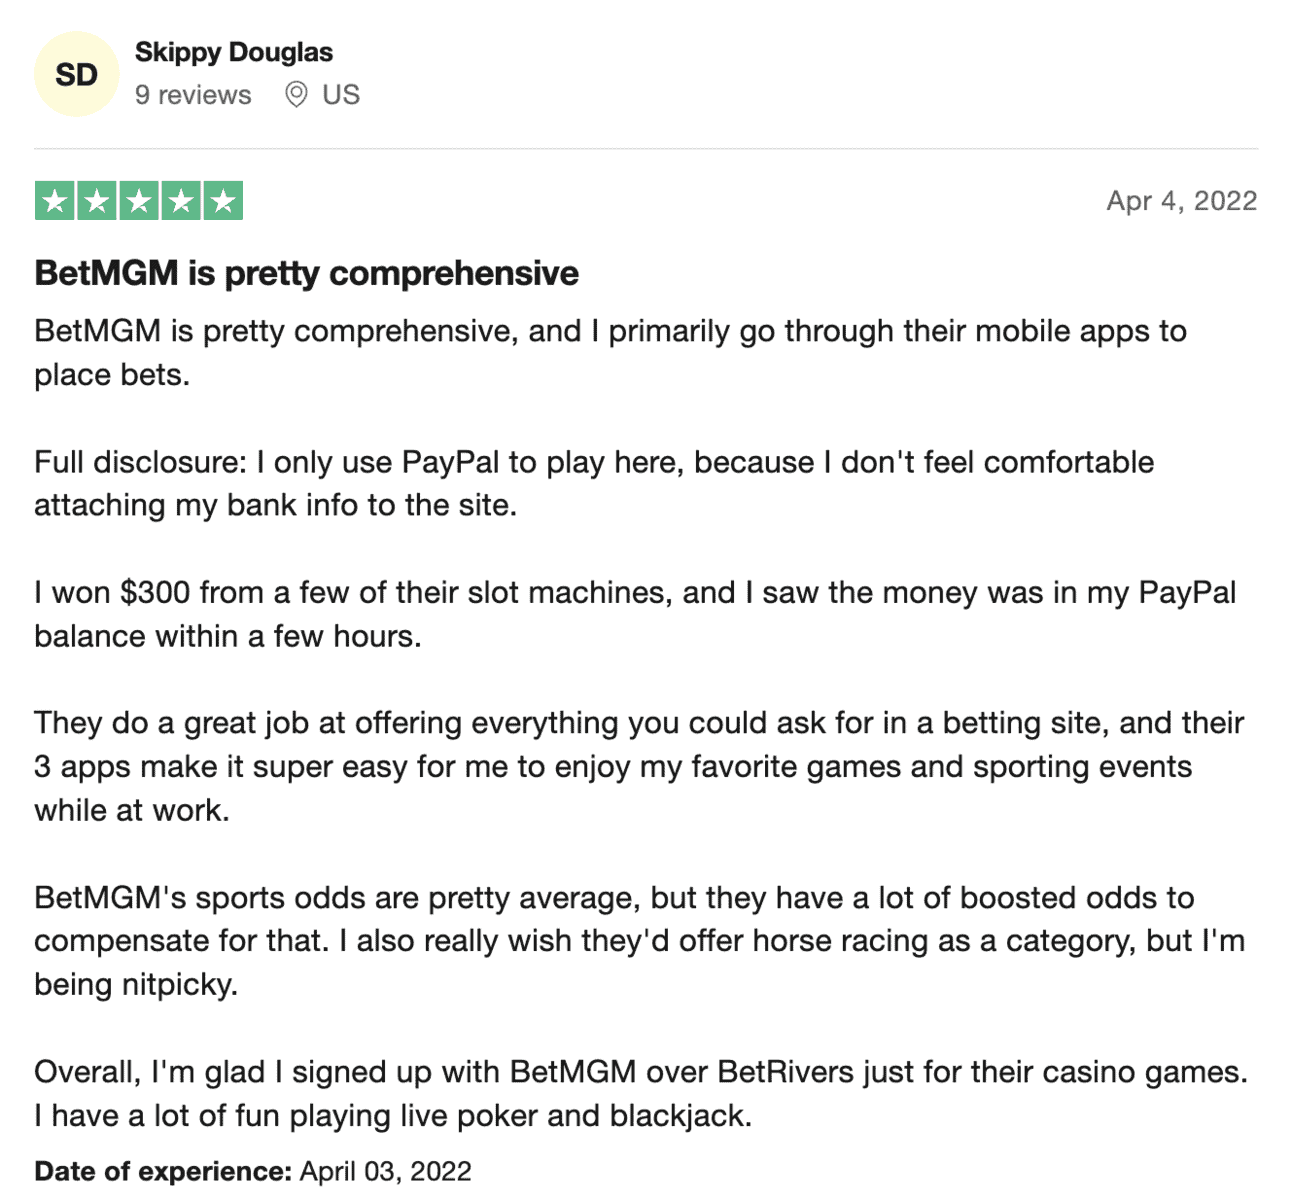This screenshot has width=1291, height=1200.
Task: Click the "Date of experience:" label
Action: pos(163,1171)
